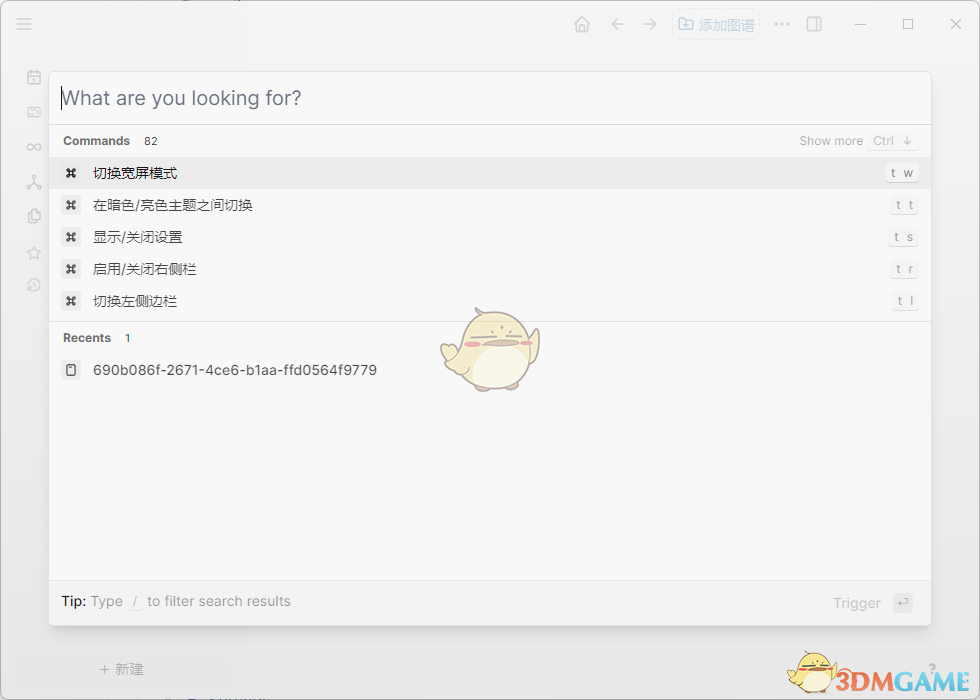
Task: Open the hamburger menu top-left
Action: (x=24, y=24)
